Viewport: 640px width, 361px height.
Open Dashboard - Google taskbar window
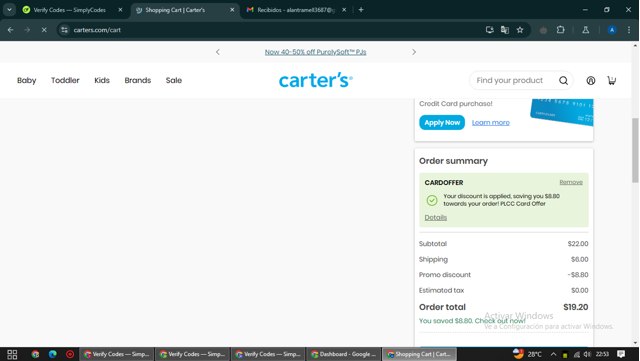(x=344, y=354)
